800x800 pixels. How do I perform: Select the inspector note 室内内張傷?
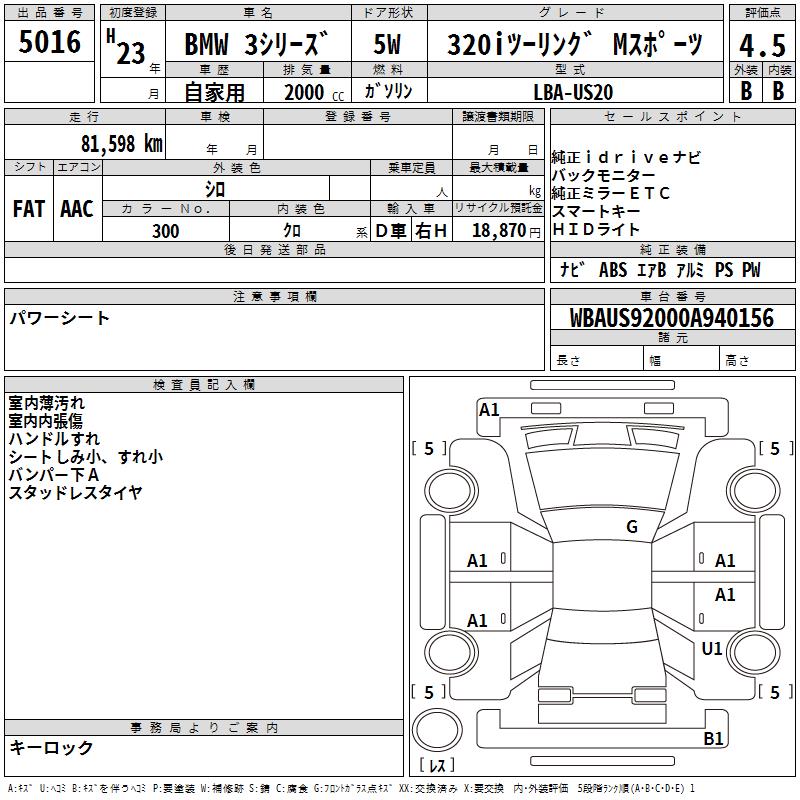(45, 421)
